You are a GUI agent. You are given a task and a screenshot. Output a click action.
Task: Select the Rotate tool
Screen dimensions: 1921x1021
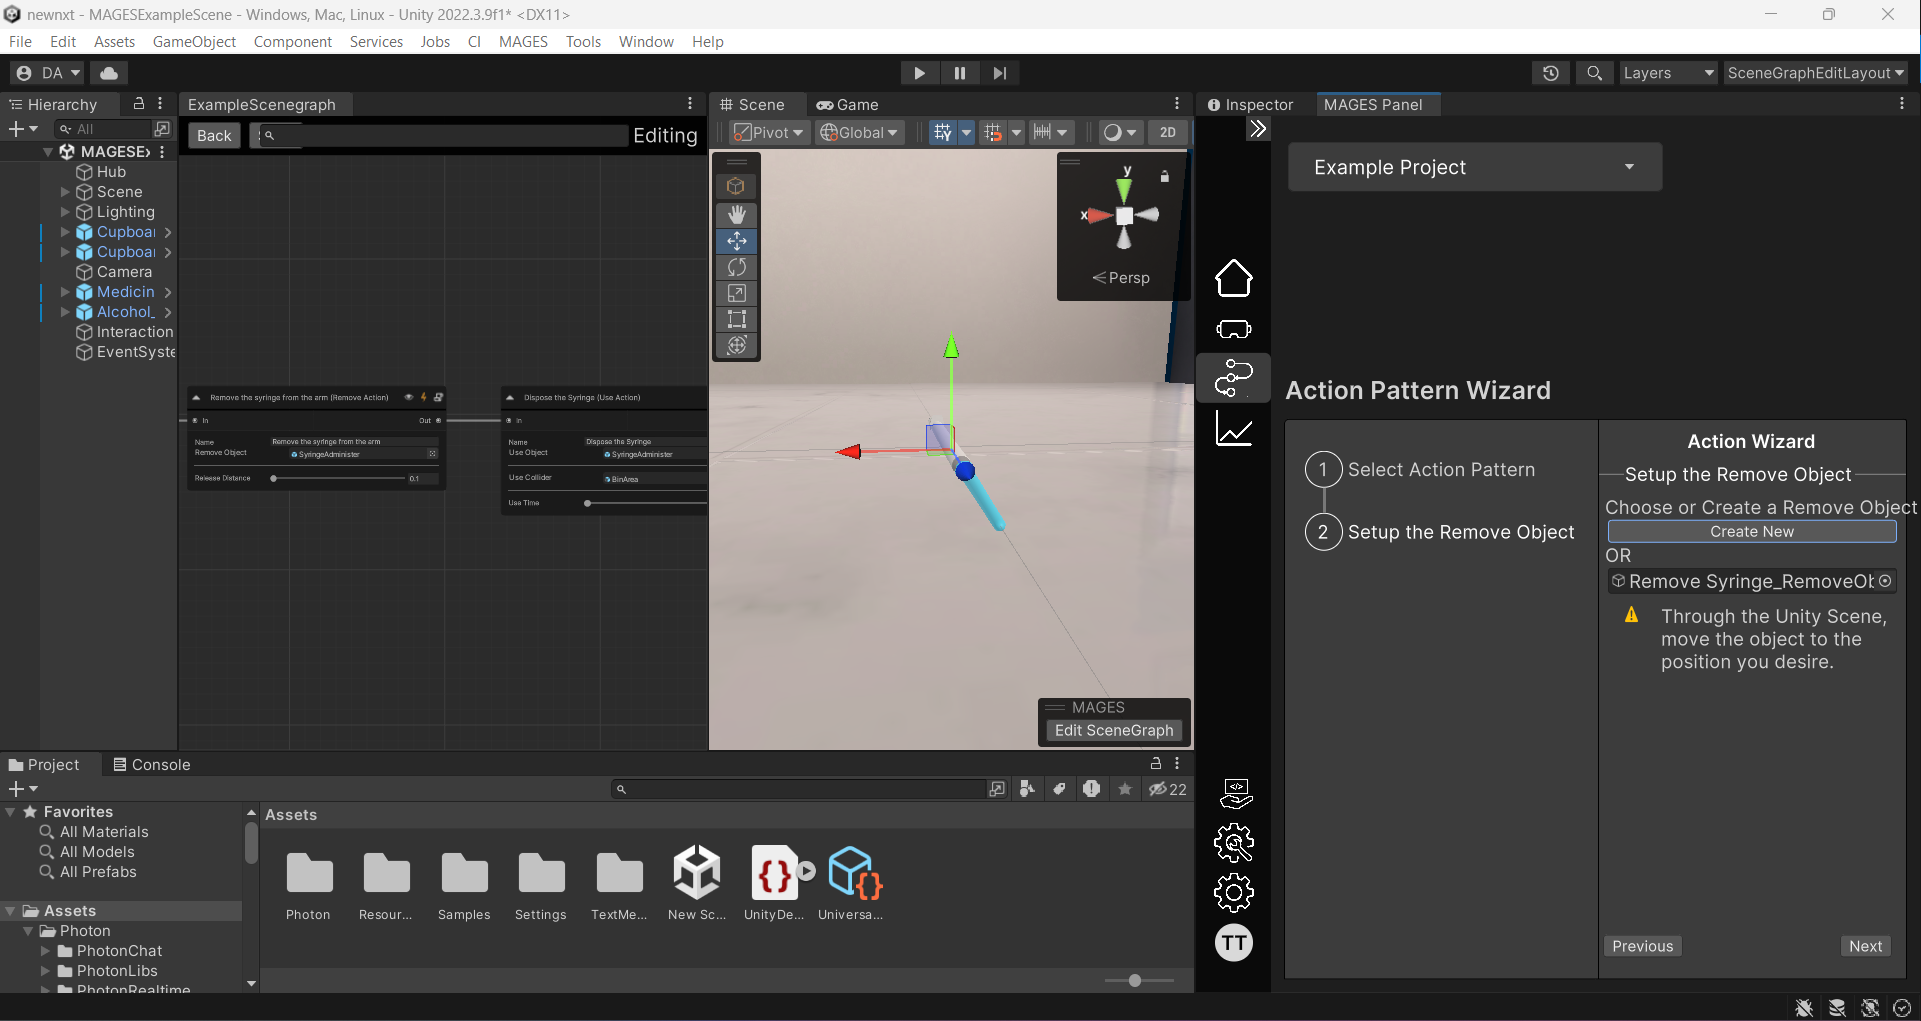pos(737,267)
